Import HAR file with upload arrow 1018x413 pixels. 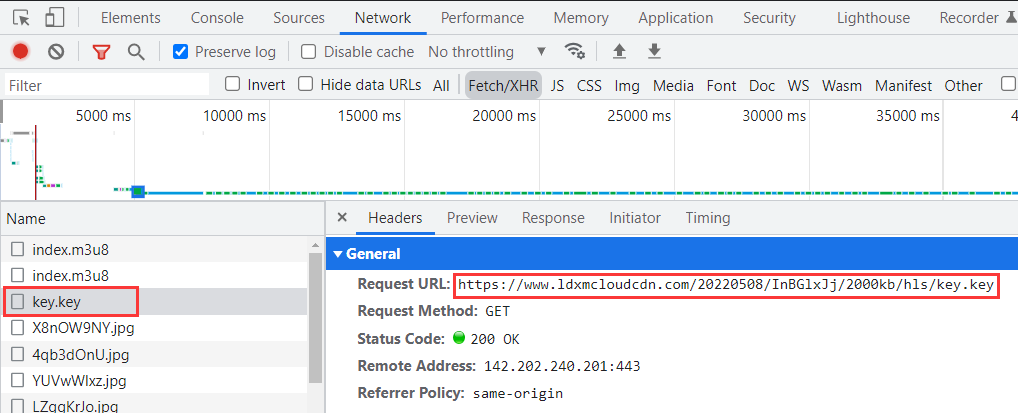(619, 52)
